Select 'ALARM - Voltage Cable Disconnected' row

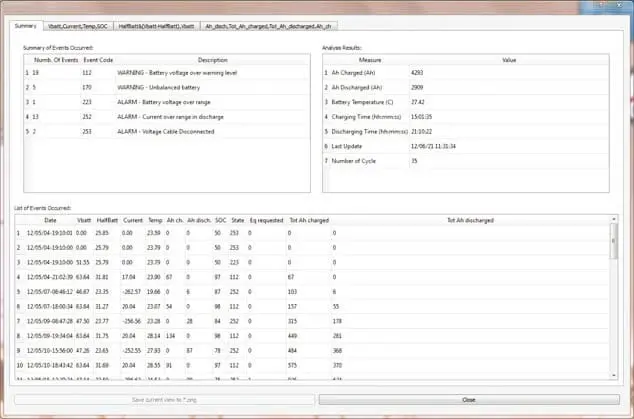pyautogui.click(x=167, y=131)
